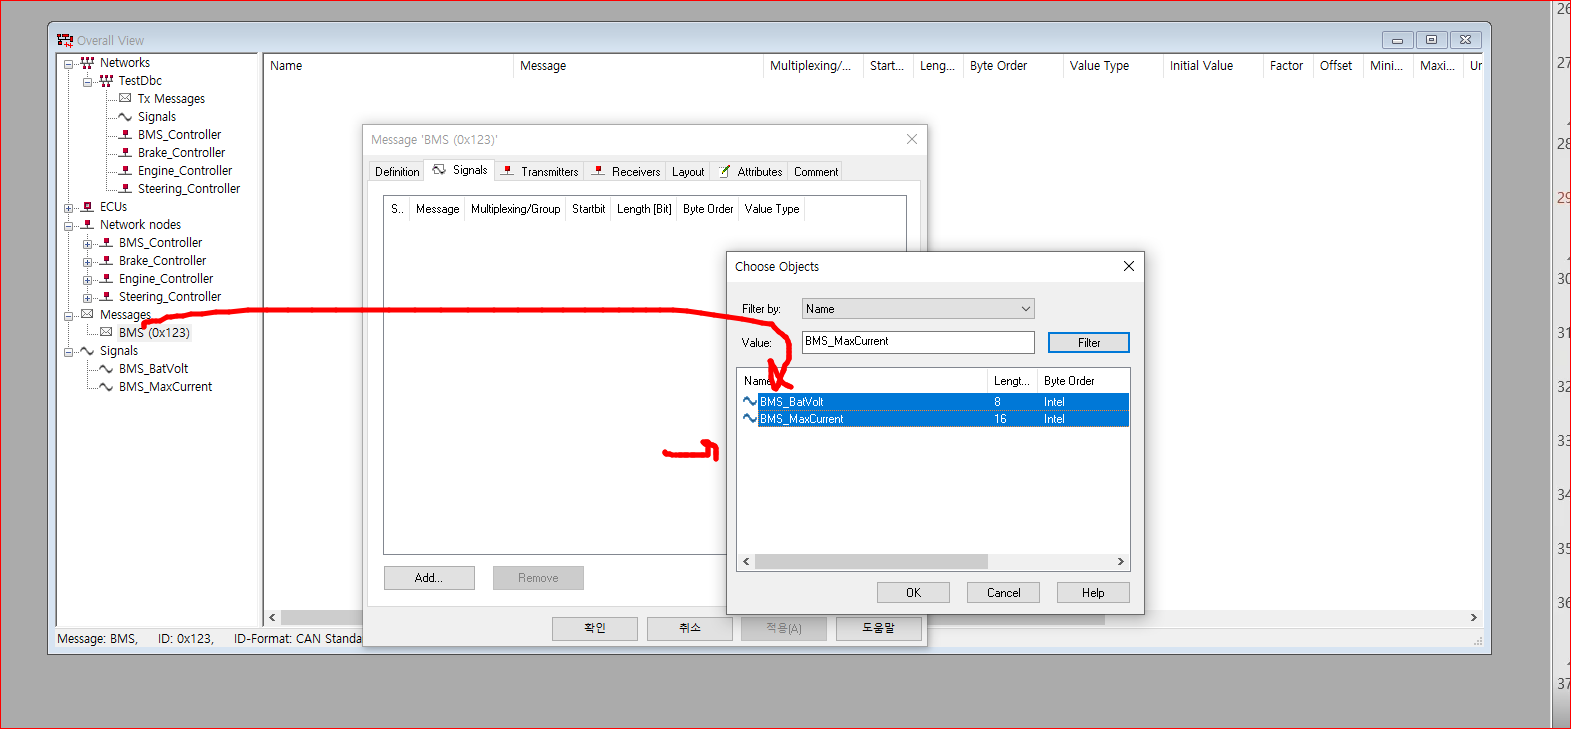Click the Choose Objects scroll right arrow

tap(1121, 562)
